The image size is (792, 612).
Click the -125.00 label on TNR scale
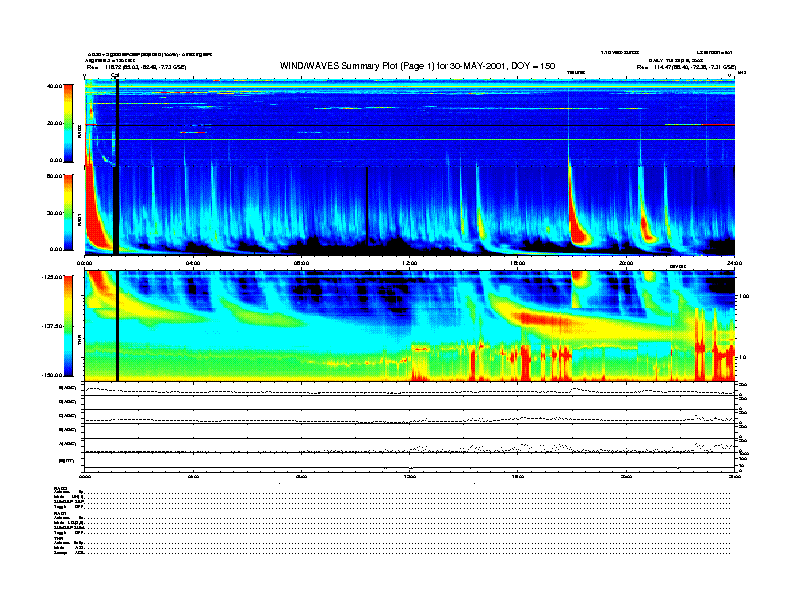pyautogui.click(x=52, y=277)
